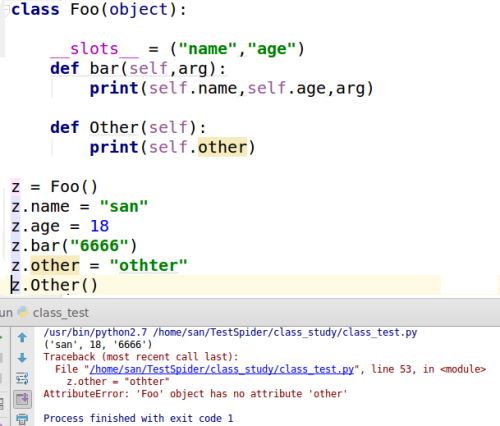Click the AttributeError message line in the console

pyautogui.click(x=195, y=394)
